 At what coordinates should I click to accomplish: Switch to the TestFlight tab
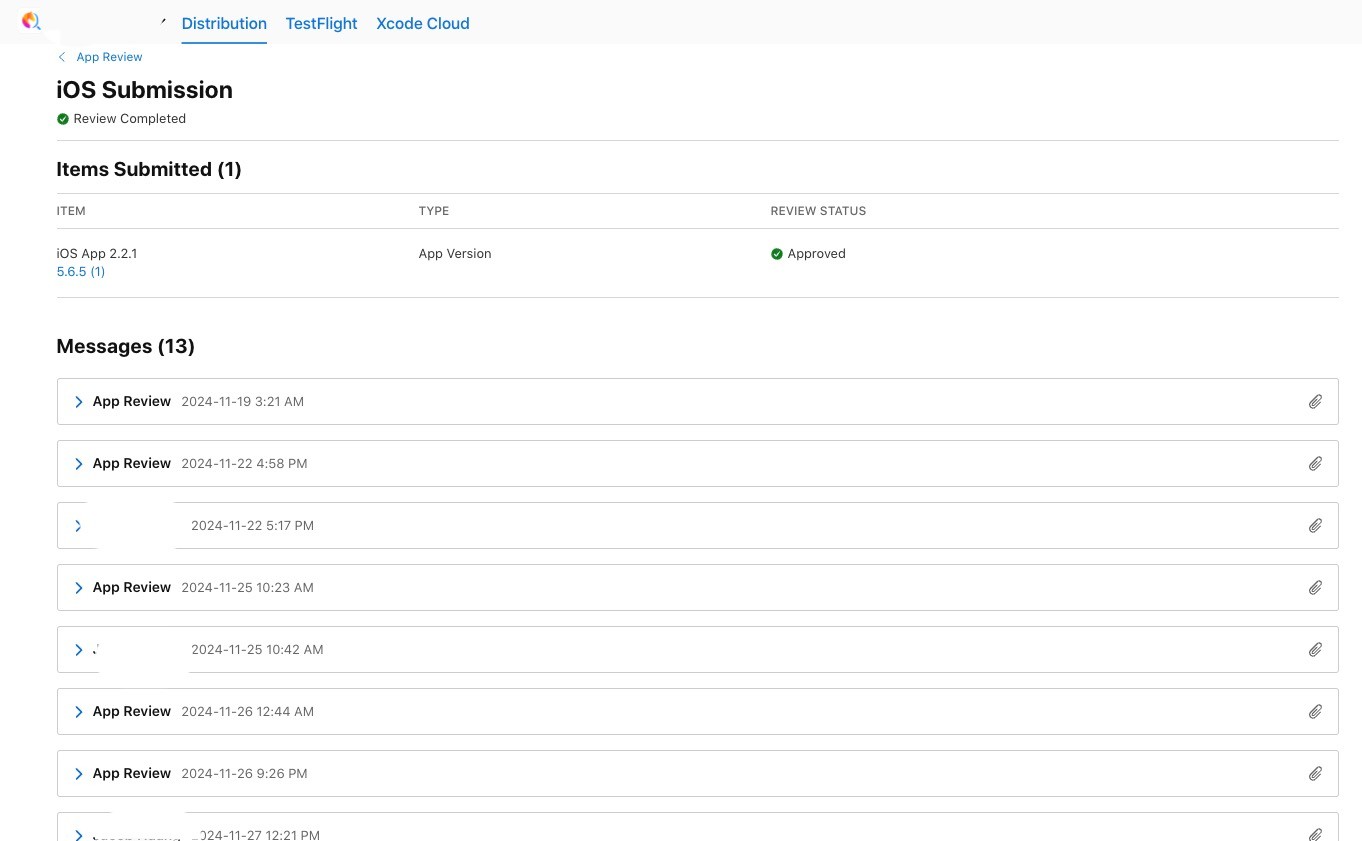[321, 23]
